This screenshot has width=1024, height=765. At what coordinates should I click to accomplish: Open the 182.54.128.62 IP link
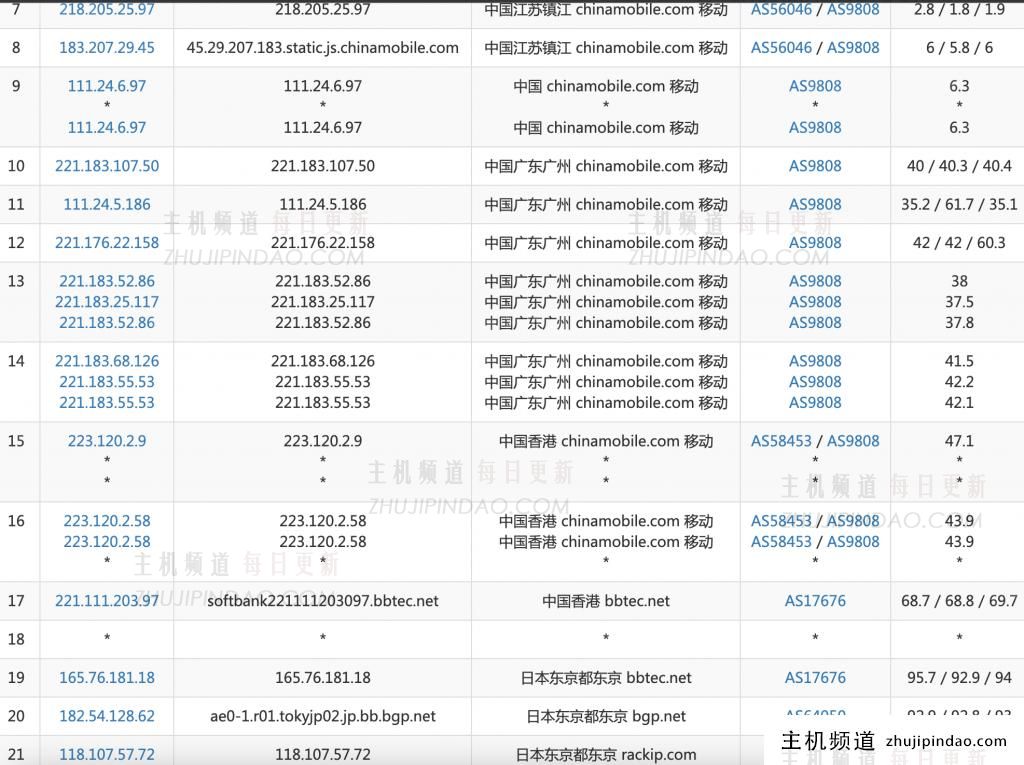tap(107, 717)
